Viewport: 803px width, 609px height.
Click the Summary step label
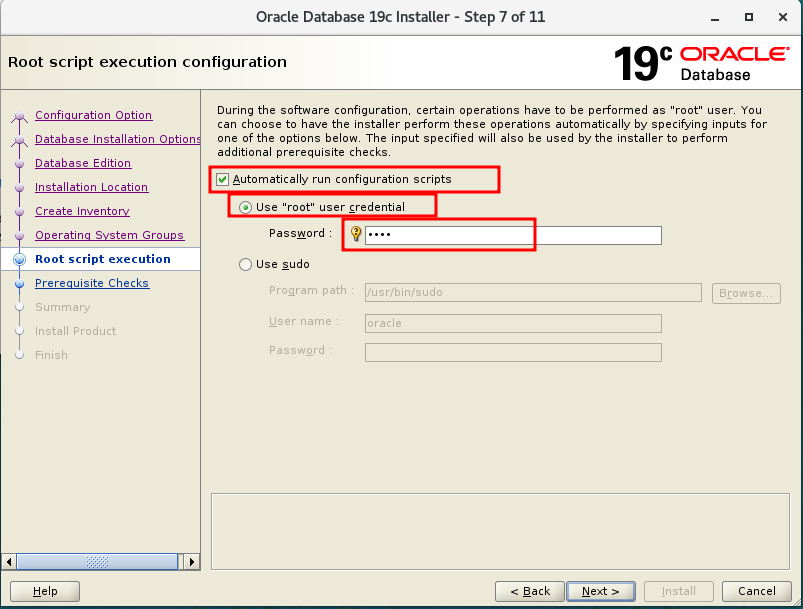62,307
